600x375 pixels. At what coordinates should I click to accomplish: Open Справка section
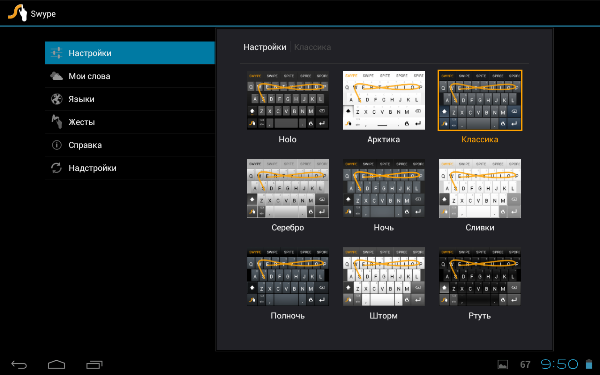(x=130, y=145)
